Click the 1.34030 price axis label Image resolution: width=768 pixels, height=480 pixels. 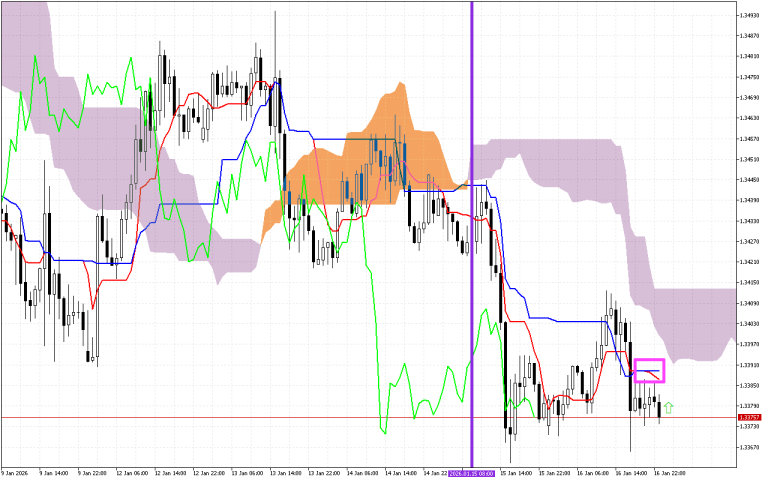tap(750, 324)
